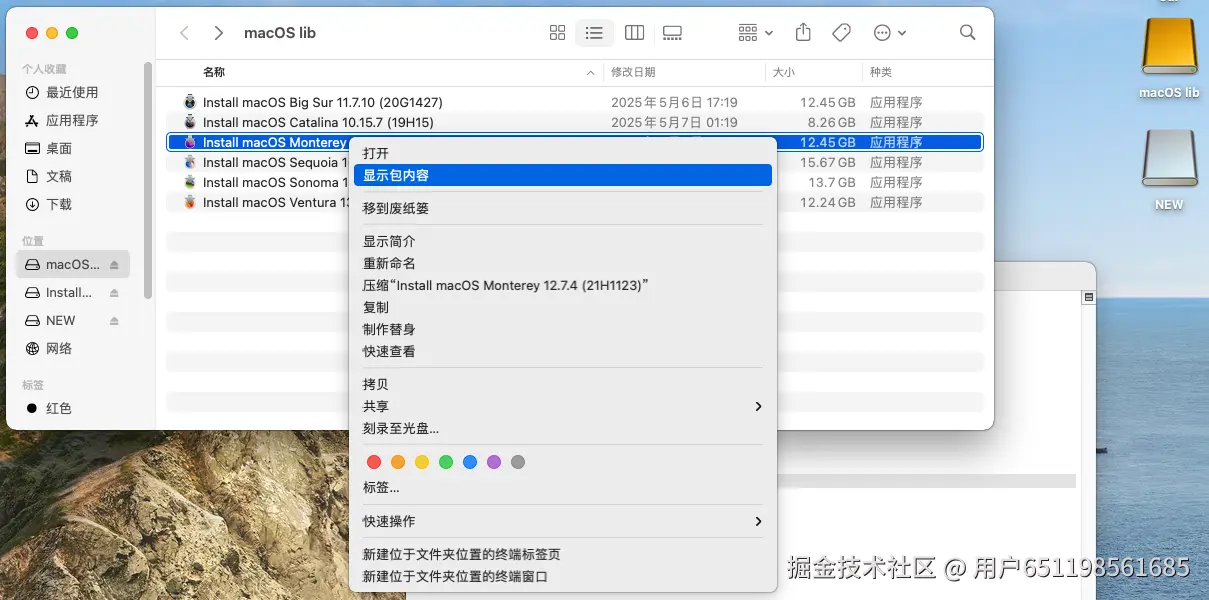Apply the blue tag color dot
The image size is (1209, 600).
point(470,462)
